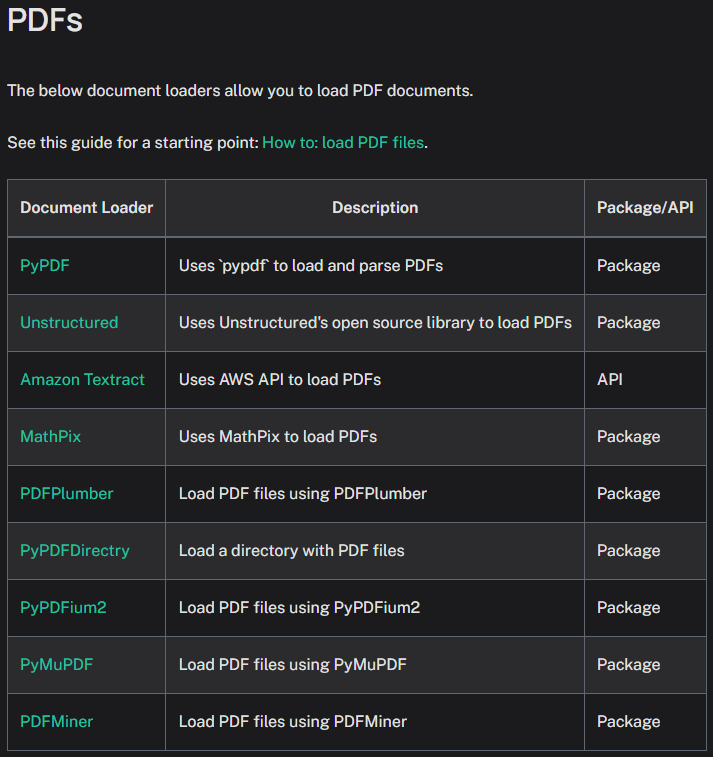The height and width of the screenshot is (757, 713).
Task: Click the 'PDFs' page heading
Action: coord(45,21)
